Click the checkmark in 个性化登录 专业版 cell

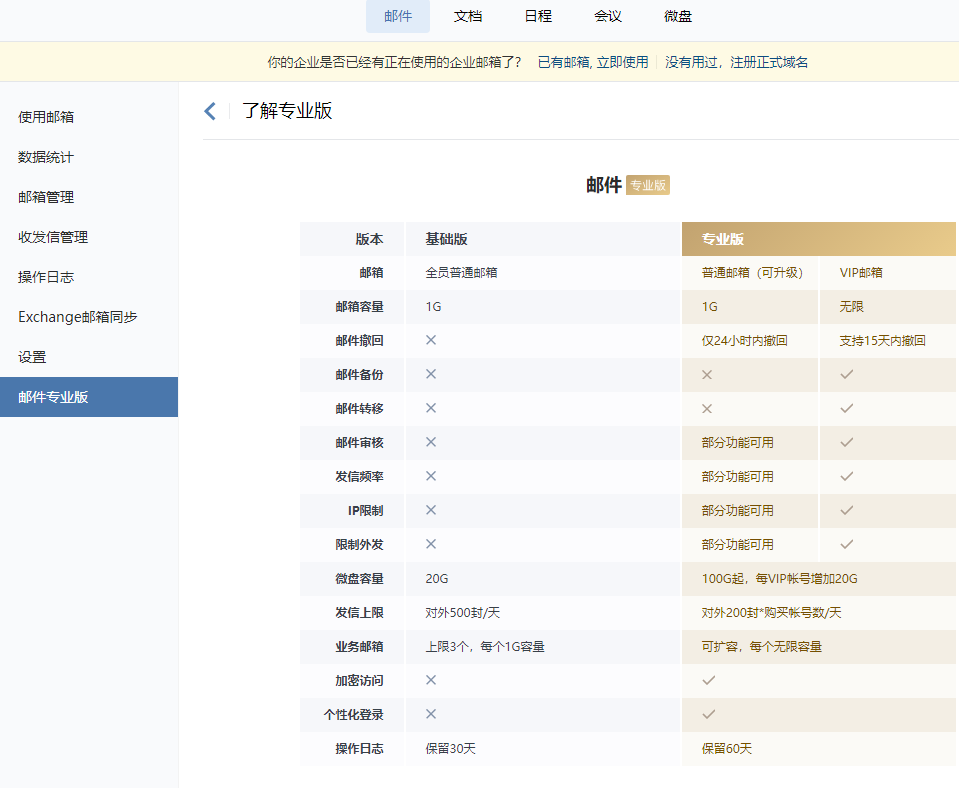[708, 714]
